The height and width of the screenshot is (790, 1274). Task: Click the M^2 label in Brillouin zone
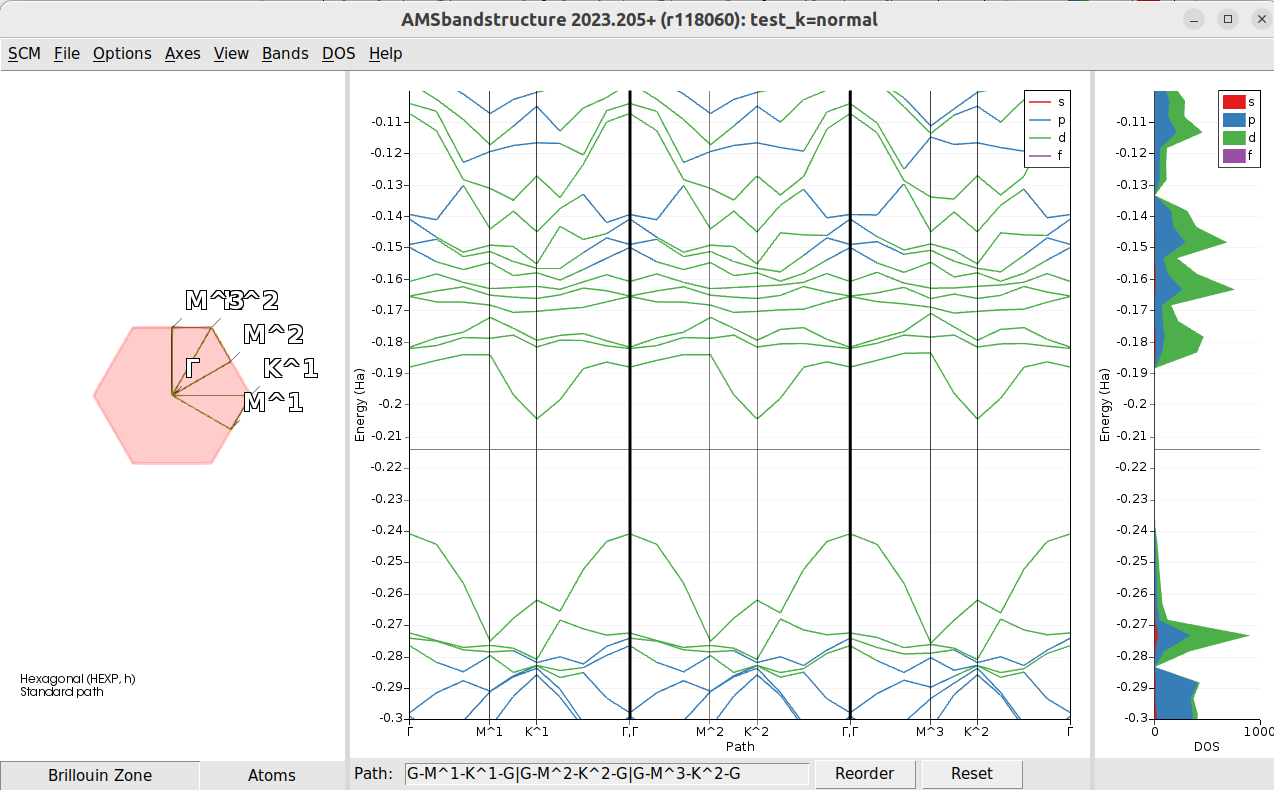pyautogui.click(x=273, y=334)
